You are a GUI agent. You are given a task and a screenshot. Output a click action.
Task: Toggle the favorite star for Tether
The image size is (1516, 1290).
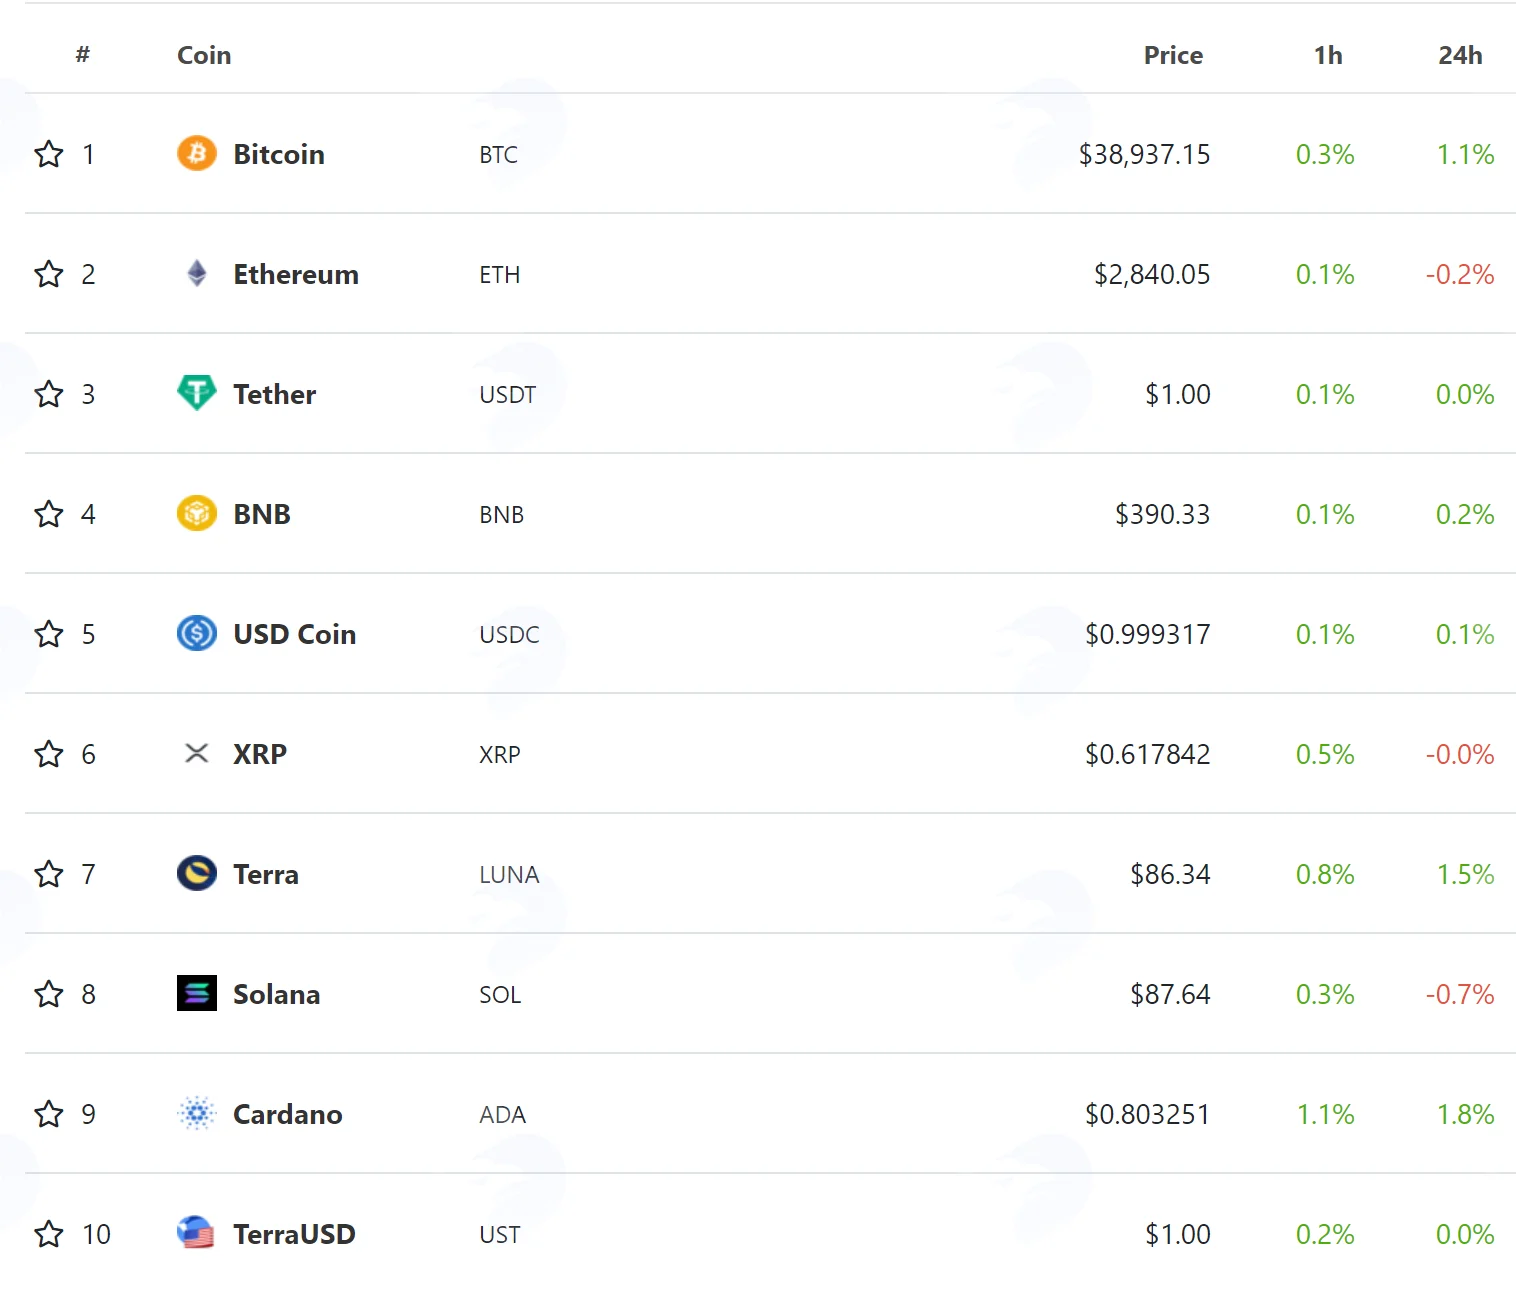[x=49, y=394]
